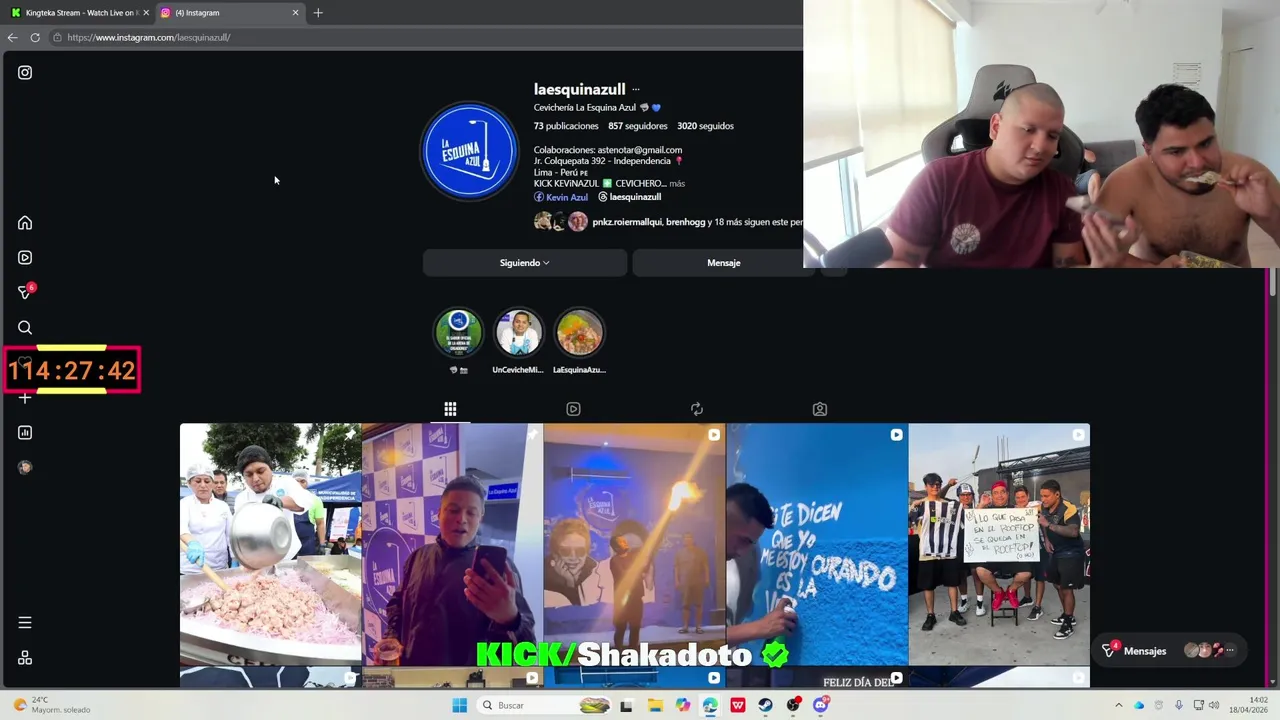1280x720 pixels.
Task: Open the Kevin Azul Facebook link
Action: coord(561,197)
